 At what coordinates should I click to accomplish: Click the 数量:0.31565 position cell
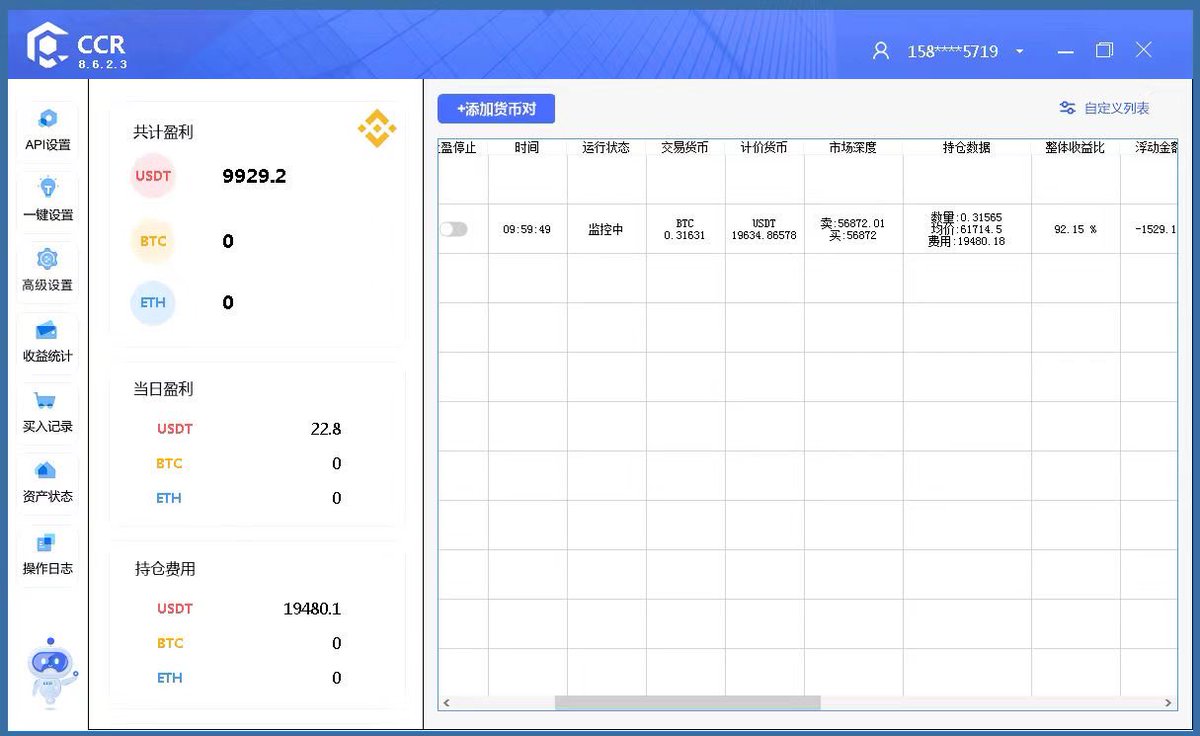click(x=967, y=229)
